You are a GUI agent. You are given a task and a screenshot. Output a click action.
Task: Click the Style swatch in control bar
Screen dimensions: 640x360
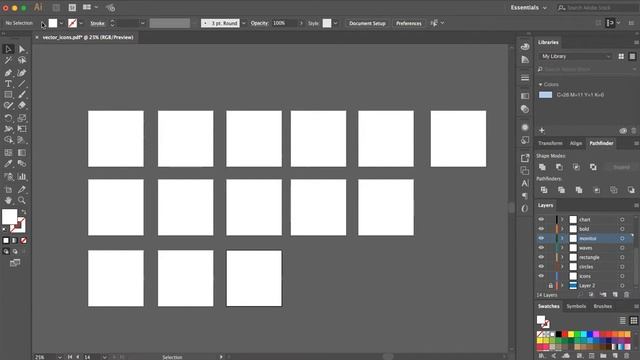(x=327, y=23)
